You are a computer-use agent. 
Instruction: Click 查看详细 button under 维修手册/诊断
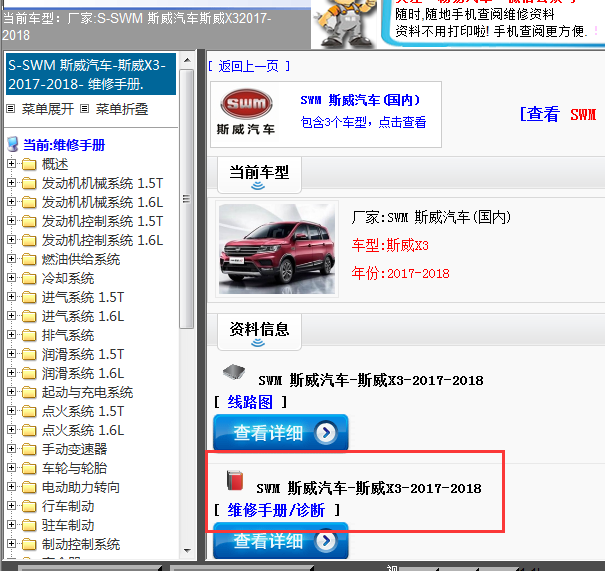click(281, 540)
